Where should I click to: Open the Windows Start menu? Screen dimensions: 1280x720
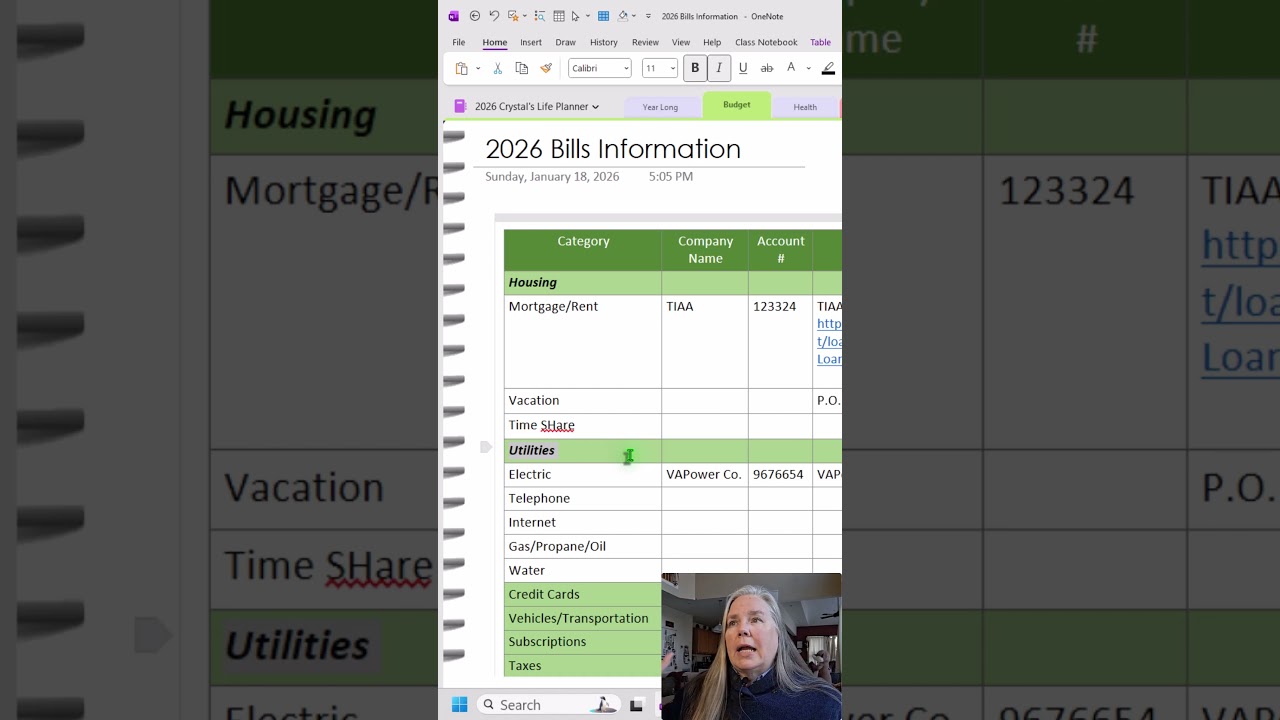click(460, 705)
